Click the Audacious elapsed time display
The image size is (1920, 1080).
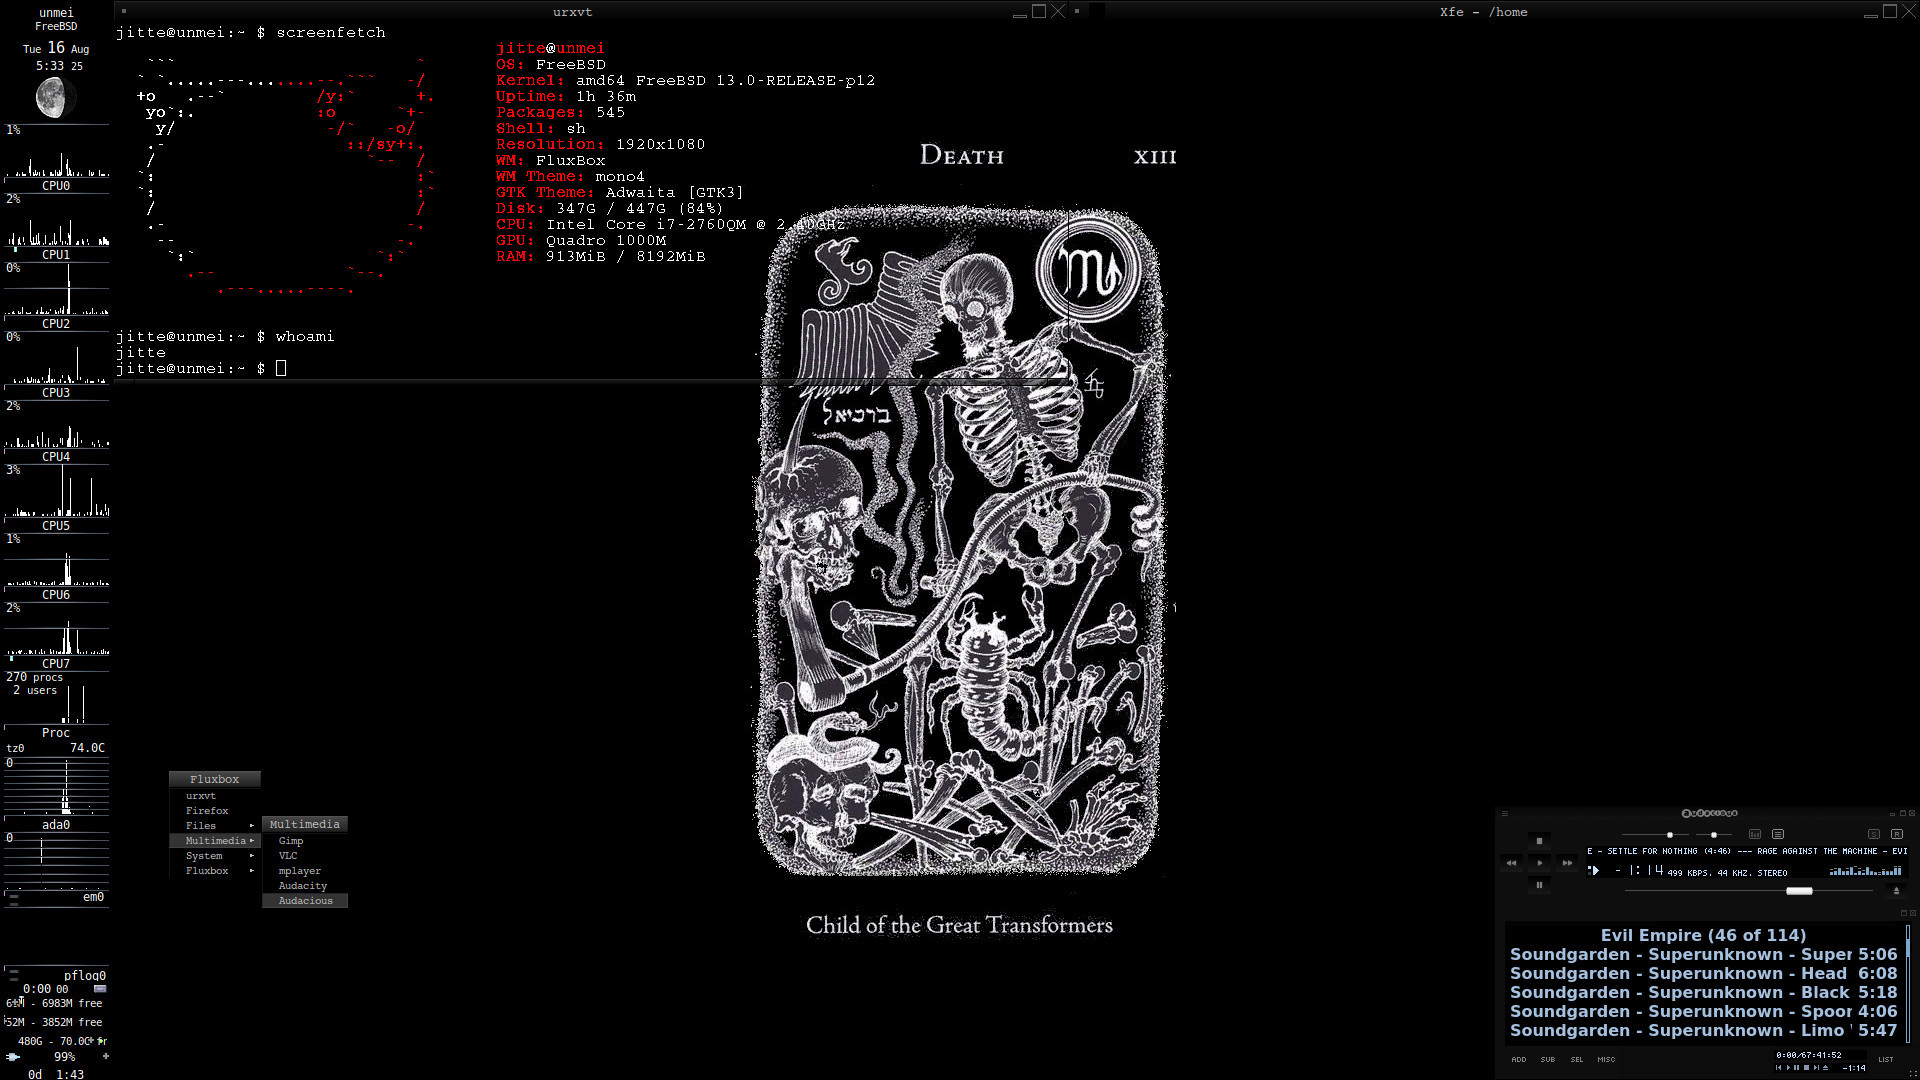pyautogui.click(x=1640, y=870)
